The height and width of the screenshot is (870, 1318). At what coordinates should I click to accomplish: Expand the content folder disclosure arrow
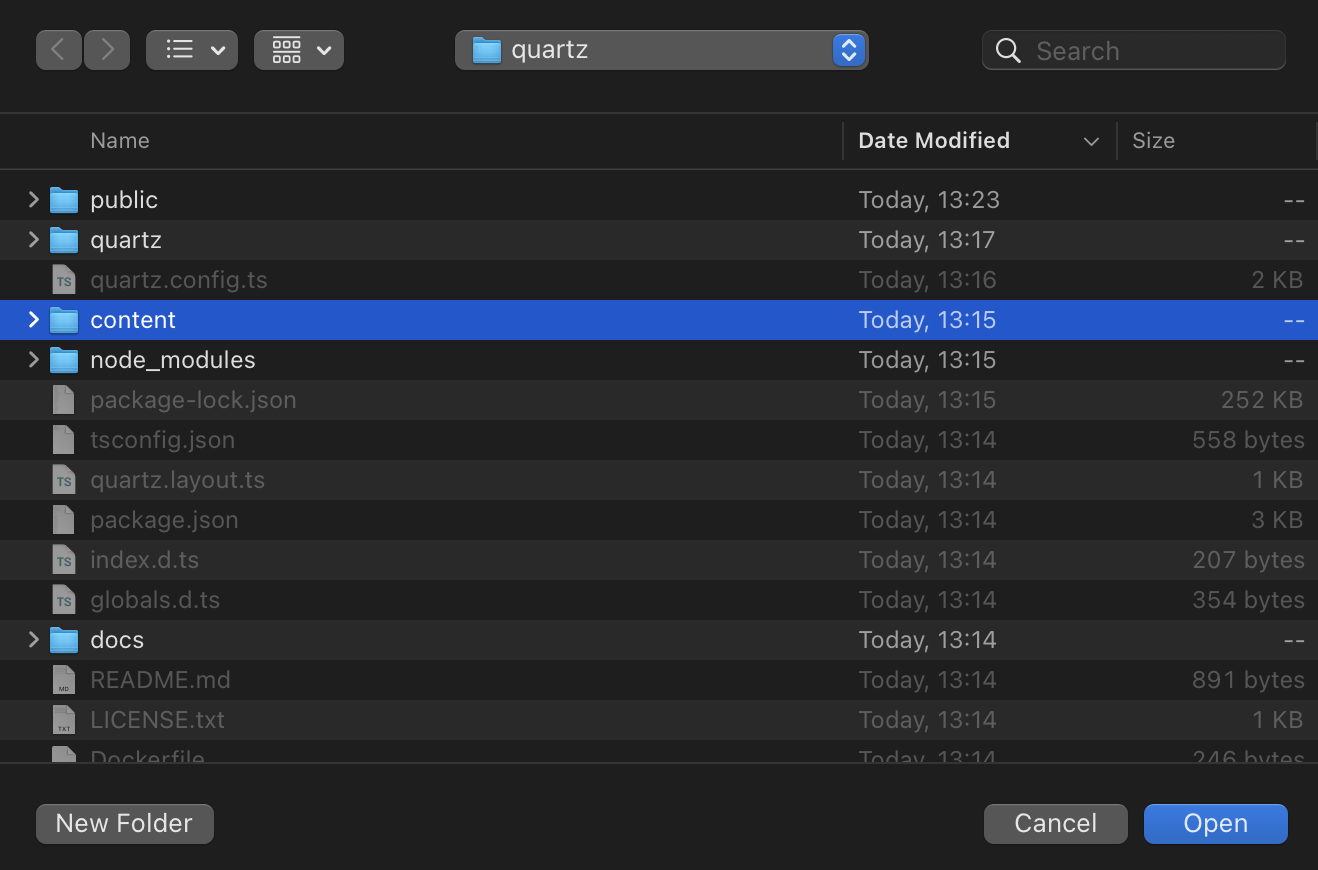34,320
